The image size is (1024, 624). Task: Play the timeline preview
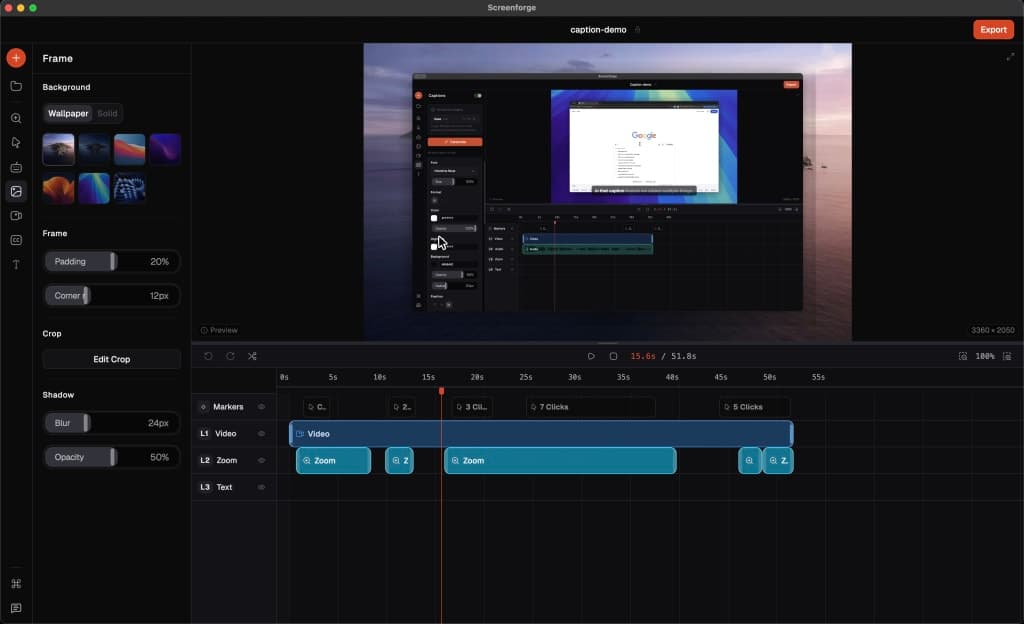tap(591, 356)
